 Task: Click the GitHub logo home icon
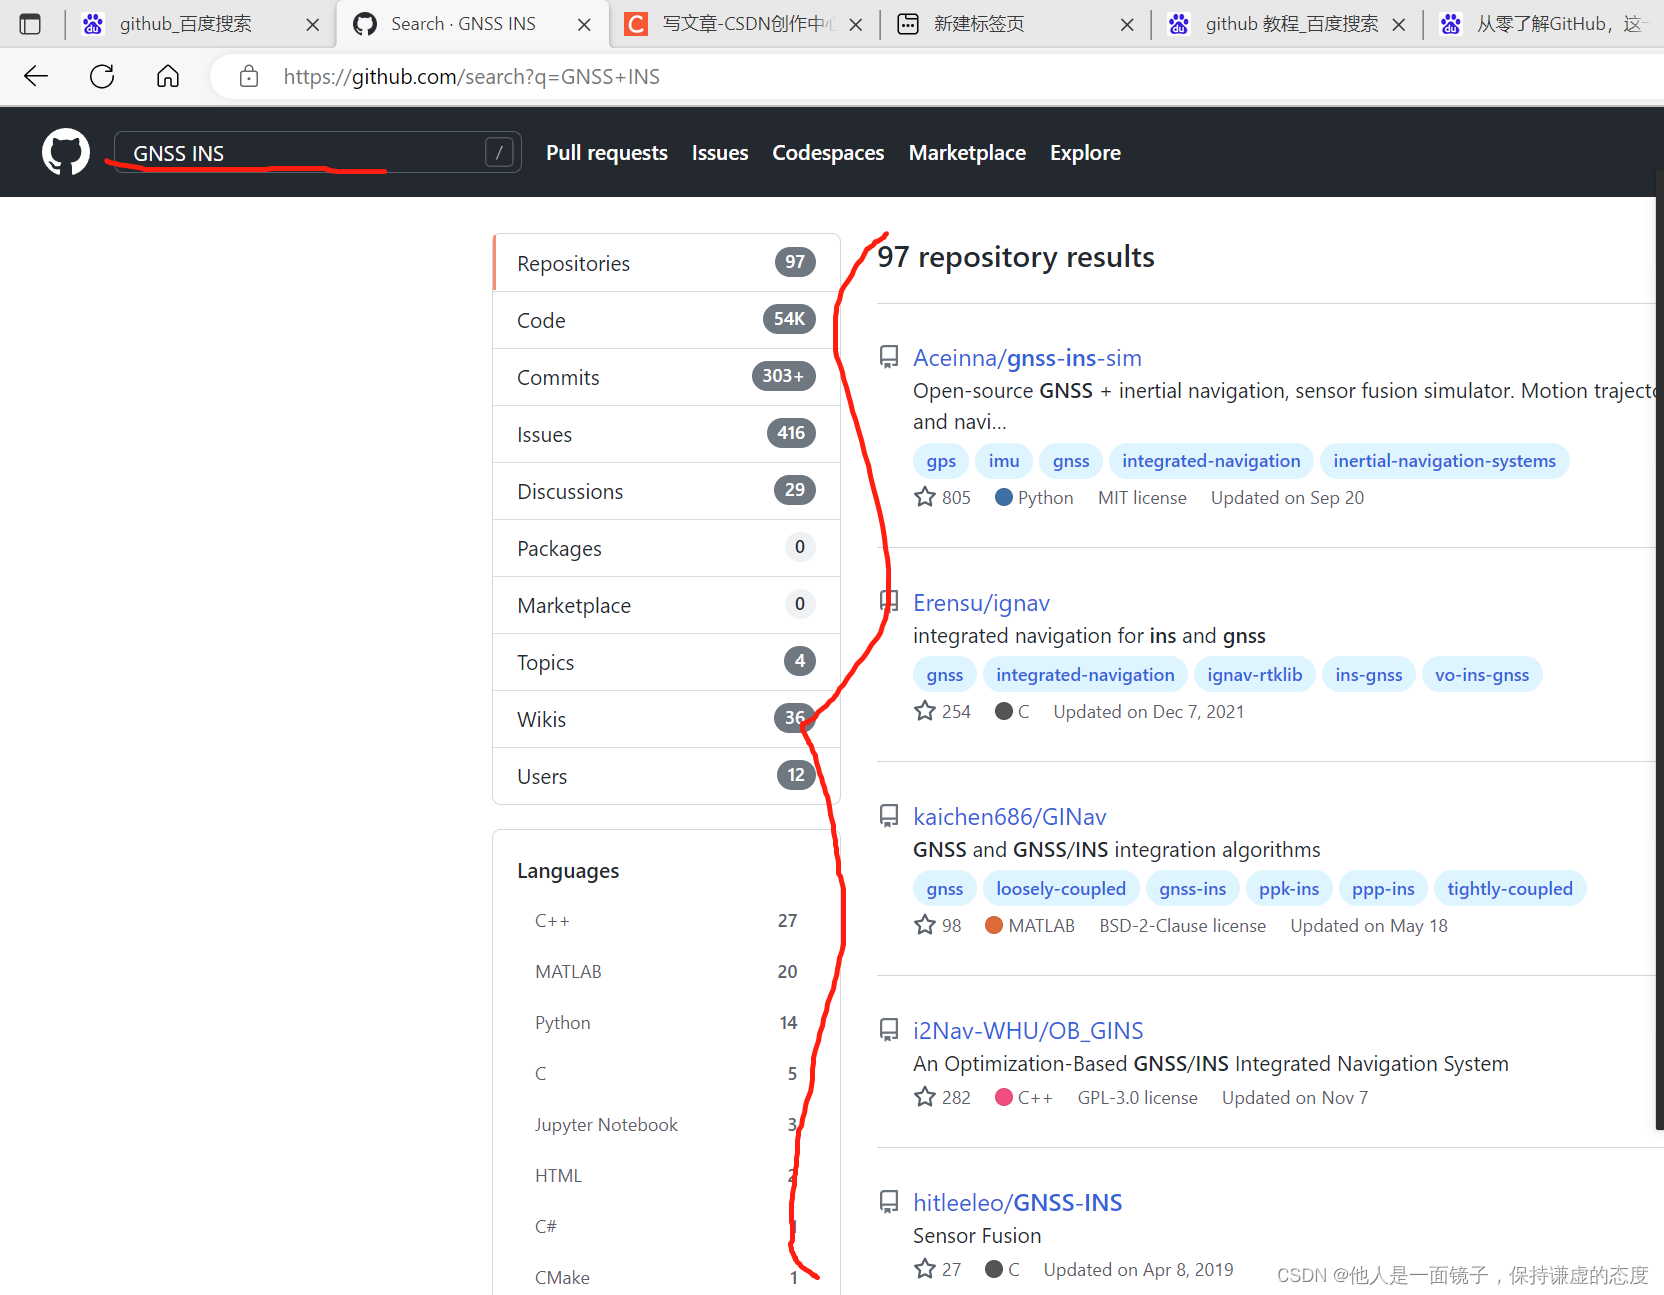tap(65, 151)
